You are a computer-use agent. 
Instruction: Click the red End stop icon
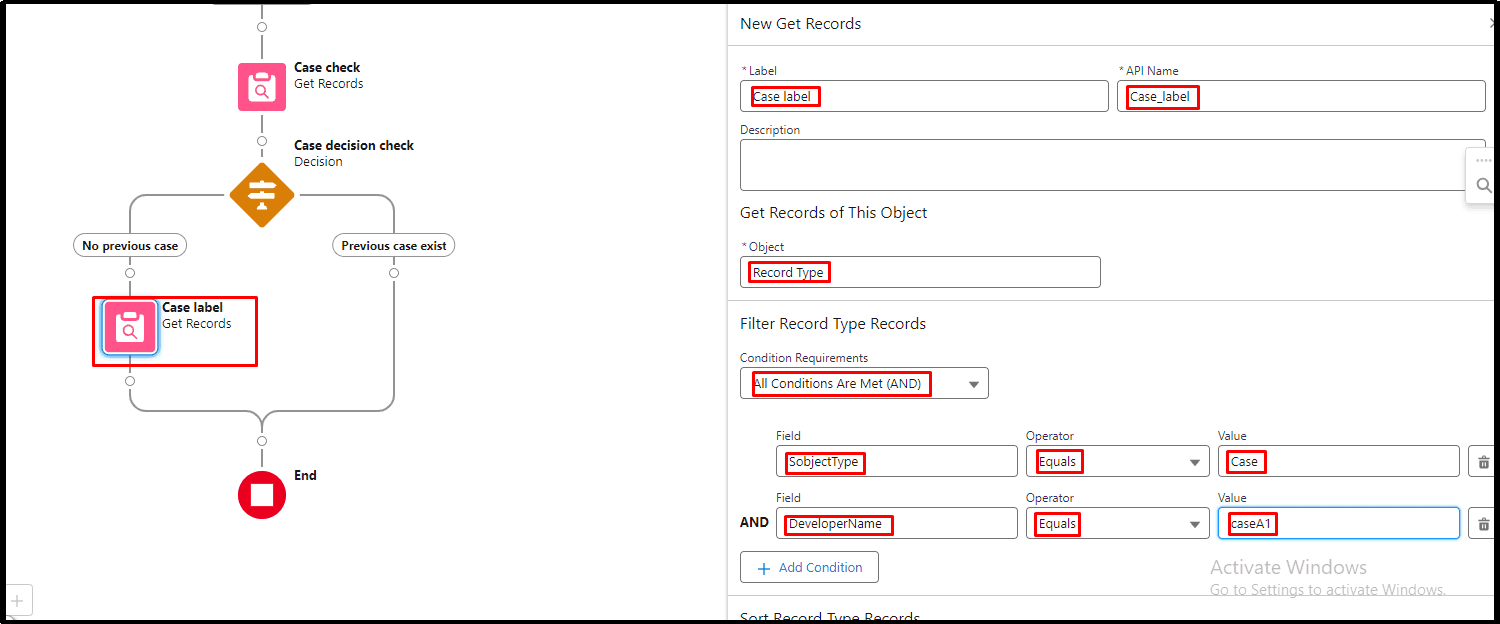tap(262, 495)
